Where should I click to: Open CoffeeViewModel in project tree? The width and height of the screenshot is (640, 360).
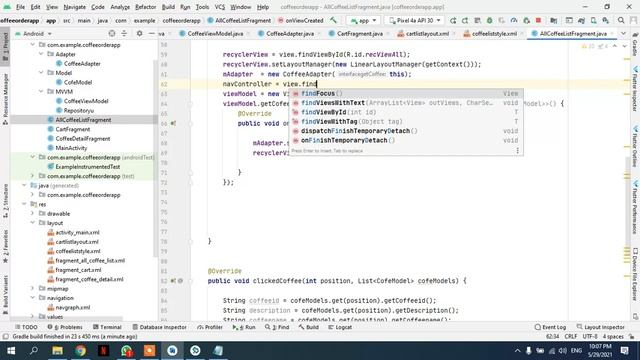coord(86,101)
